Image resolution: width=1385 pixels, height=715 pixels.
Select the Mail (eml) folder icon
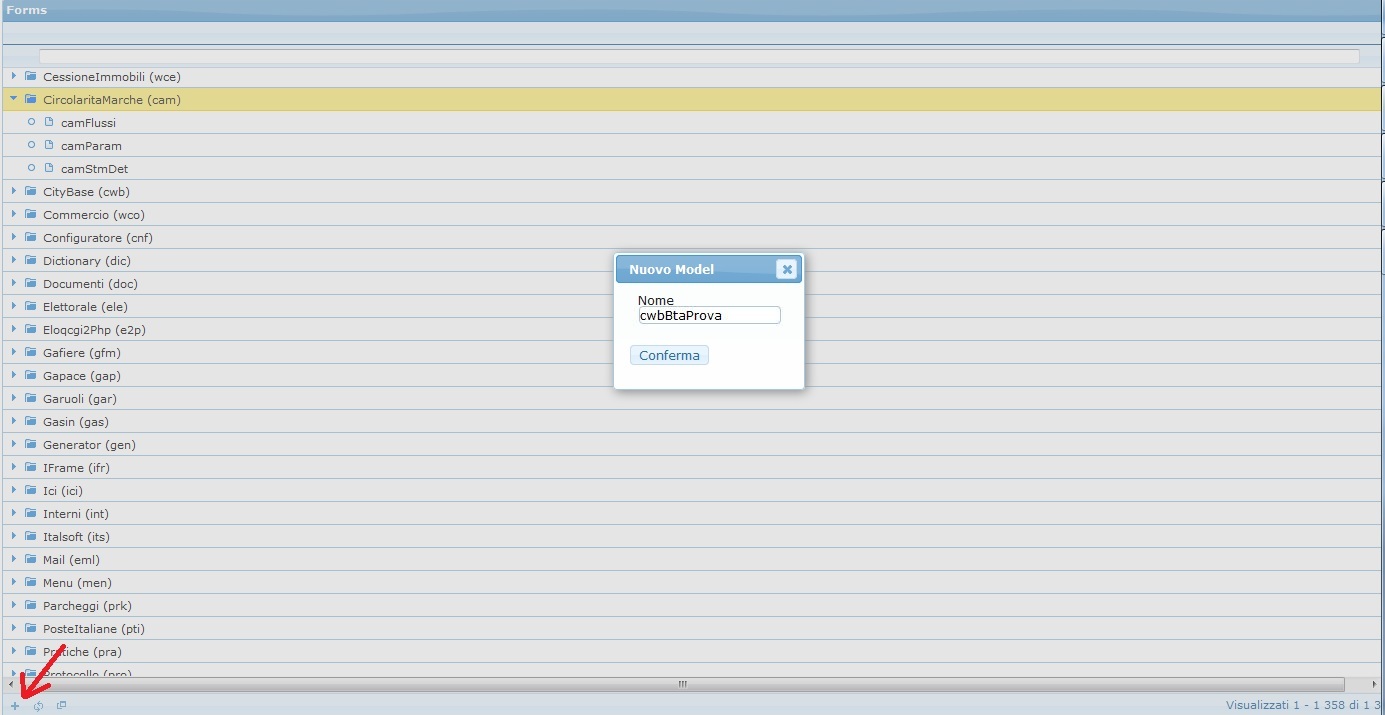coord(31,560)
